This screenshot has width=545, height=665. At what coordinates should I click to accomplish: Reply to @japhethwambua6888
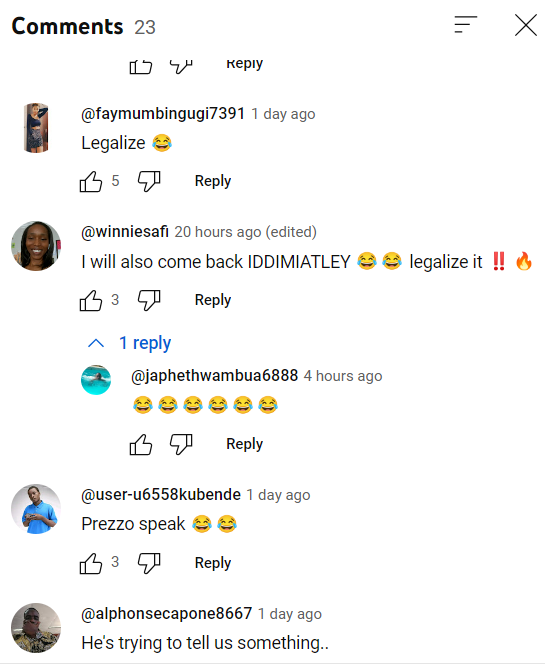coord(245,444)
